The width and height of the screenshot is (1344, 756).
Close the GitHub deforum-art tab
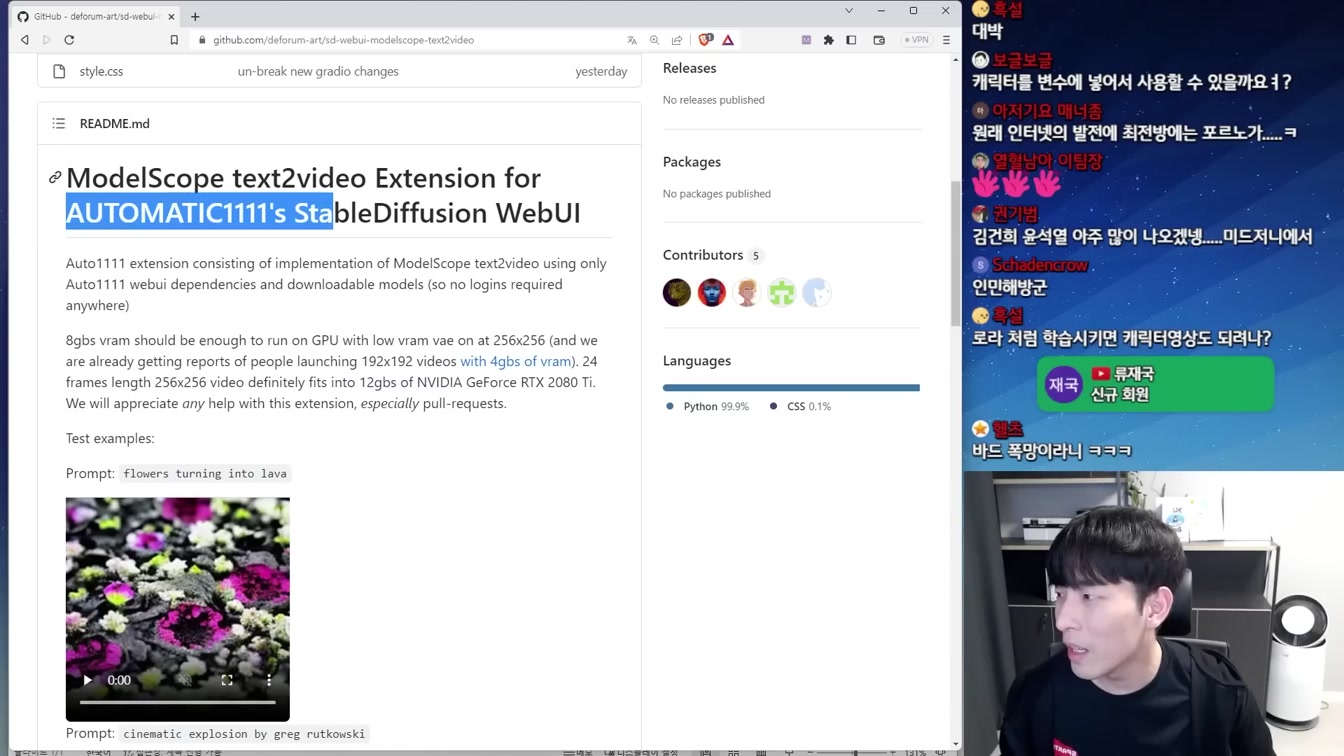tap(171, 16)
